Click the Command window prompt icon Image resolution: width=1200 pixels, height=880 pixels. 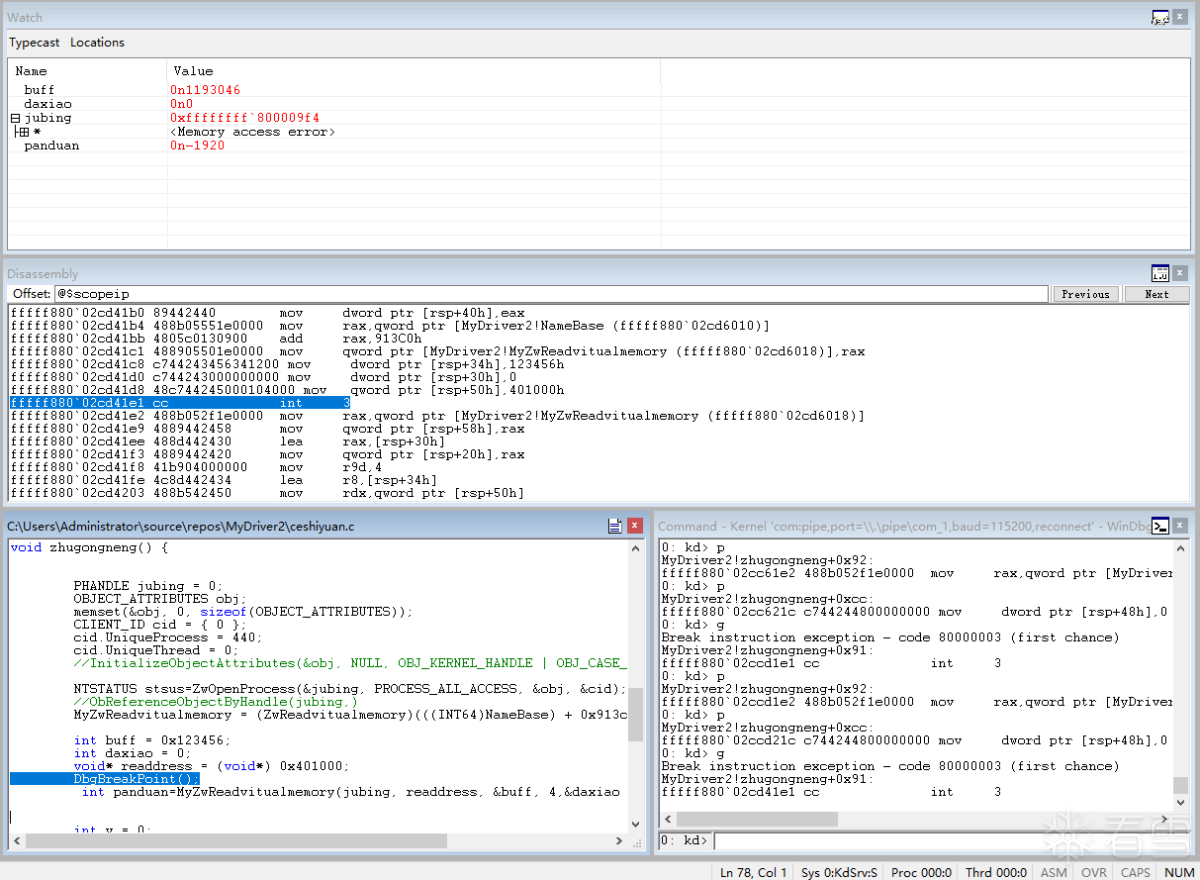click(1160, 526)
